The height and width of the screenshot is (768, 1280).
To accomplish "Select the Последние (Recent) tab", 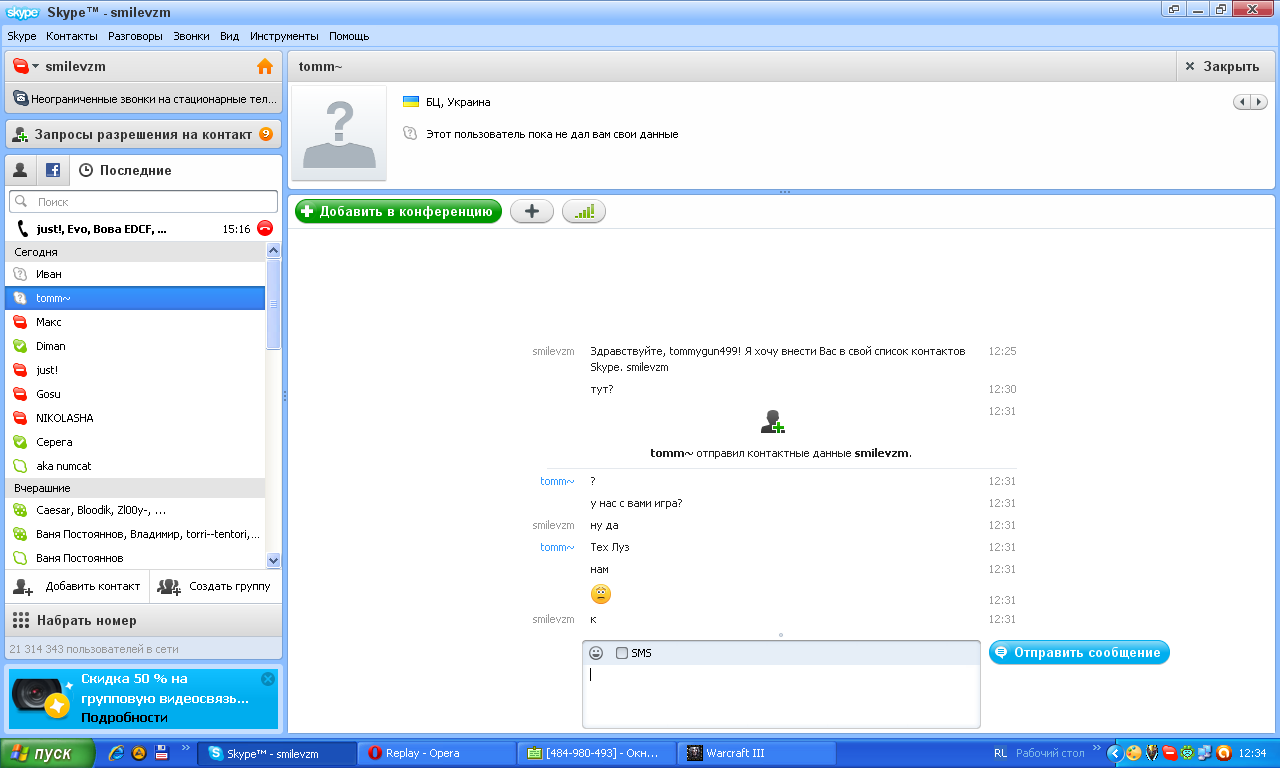I will 125,170.
